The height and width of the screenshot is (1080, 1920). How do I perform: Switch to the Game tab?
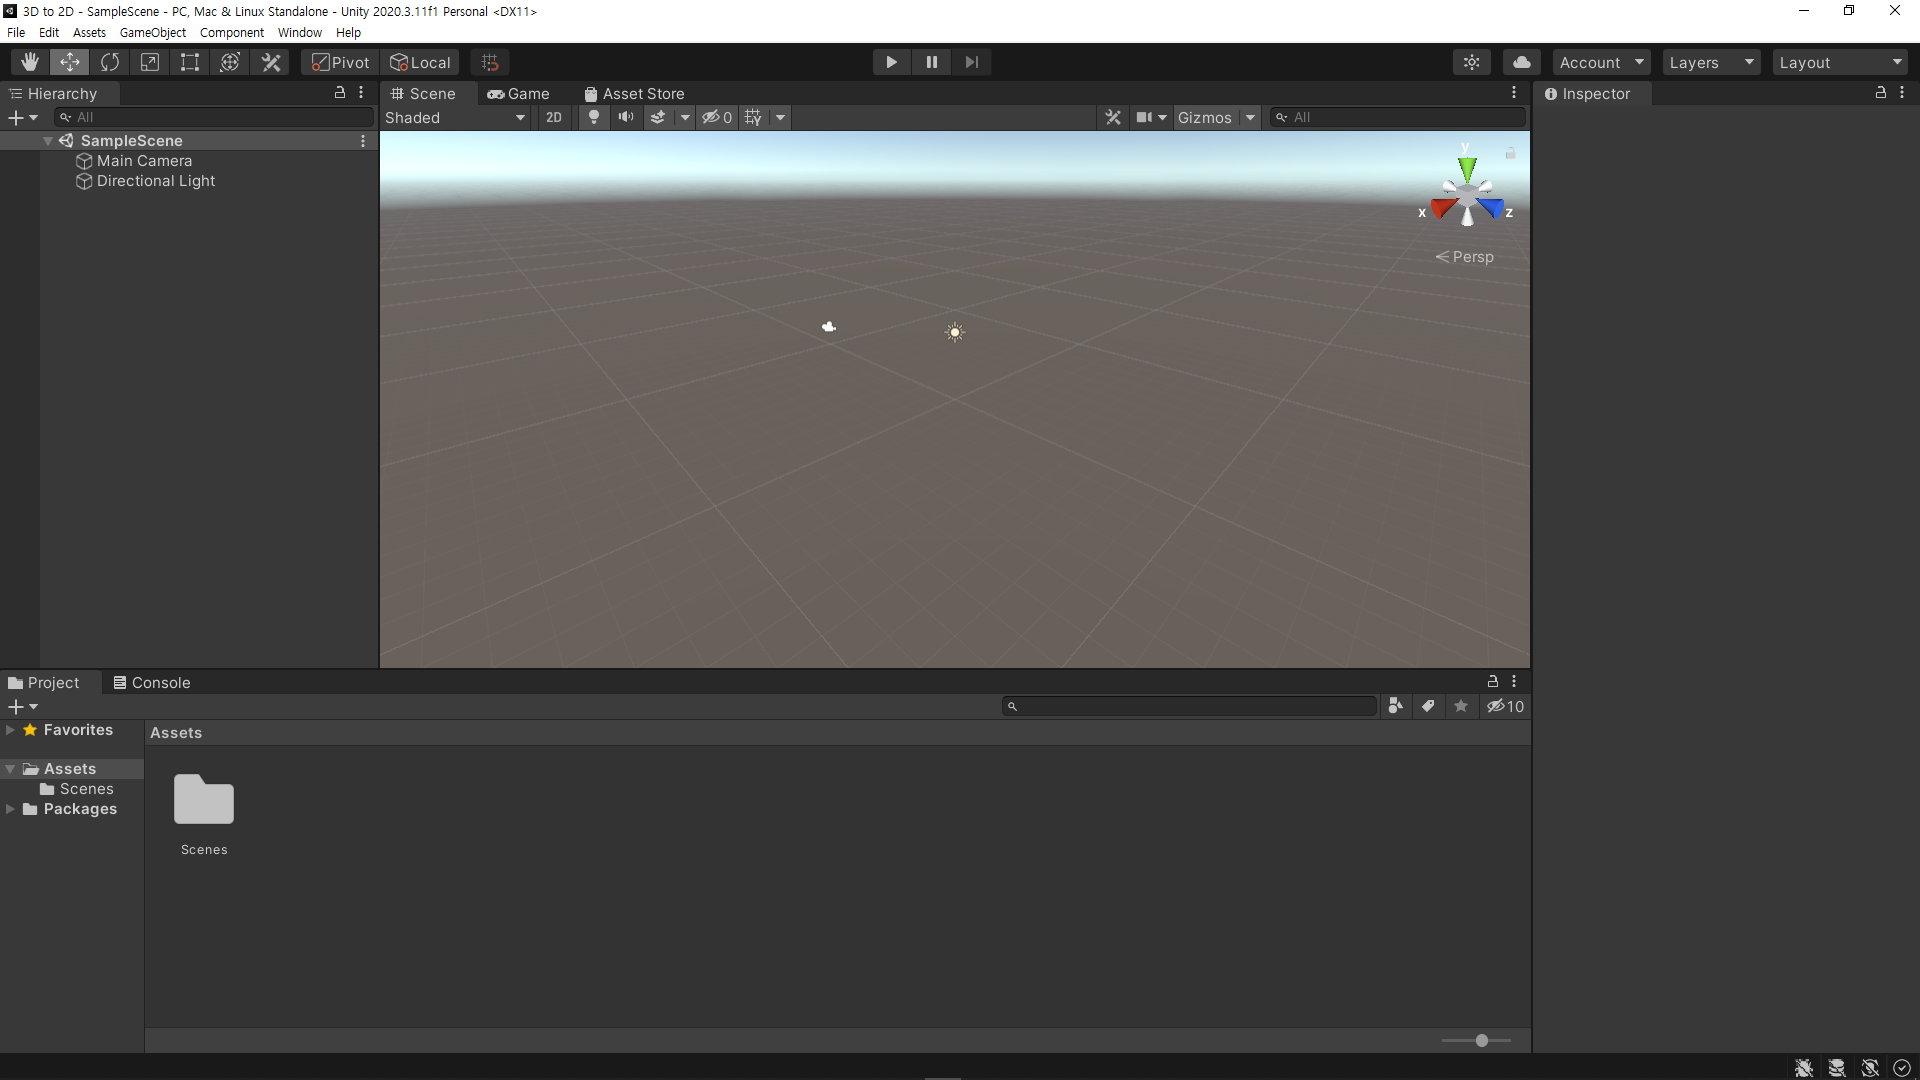point(518,93)
